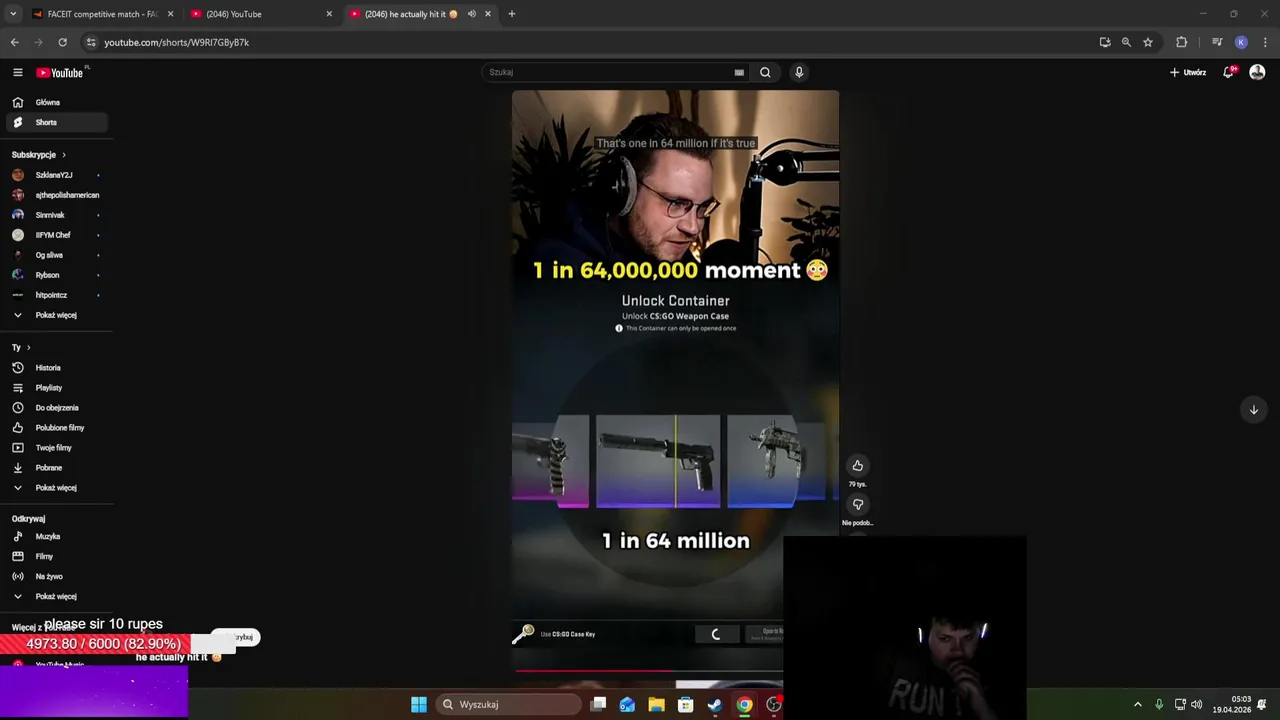Open ajthepolishamerican subscription channel
The width and height of the screenshot is (1280, 720).
(x=58, y=195)
